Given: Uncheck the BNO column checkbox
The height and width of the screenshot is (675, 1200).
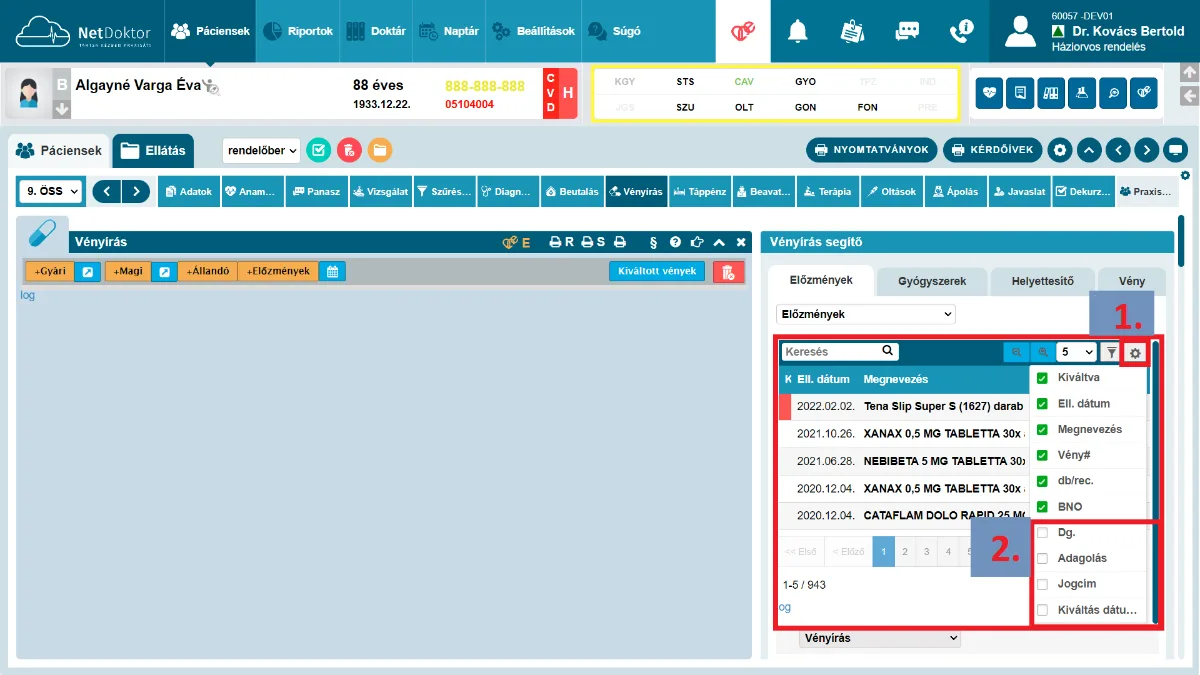Looking at the screenshot, I should click(1042, 507).
